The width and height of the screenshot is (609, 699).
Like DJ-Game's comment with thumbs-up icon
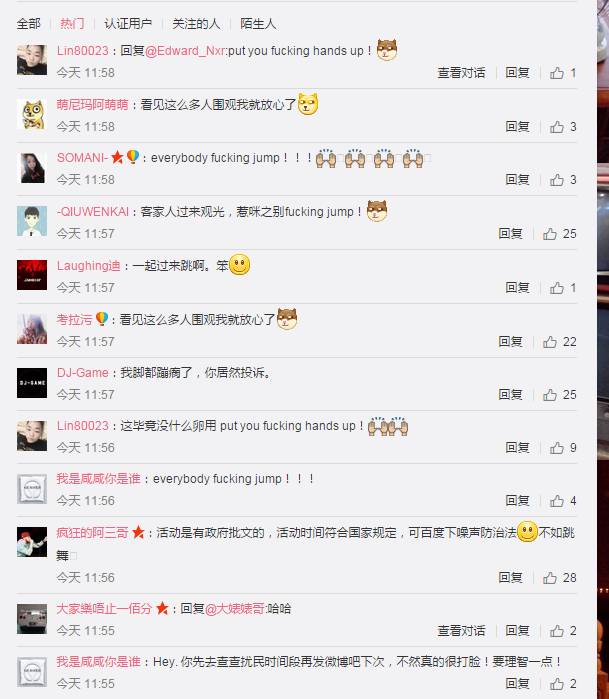click(550, 395)
